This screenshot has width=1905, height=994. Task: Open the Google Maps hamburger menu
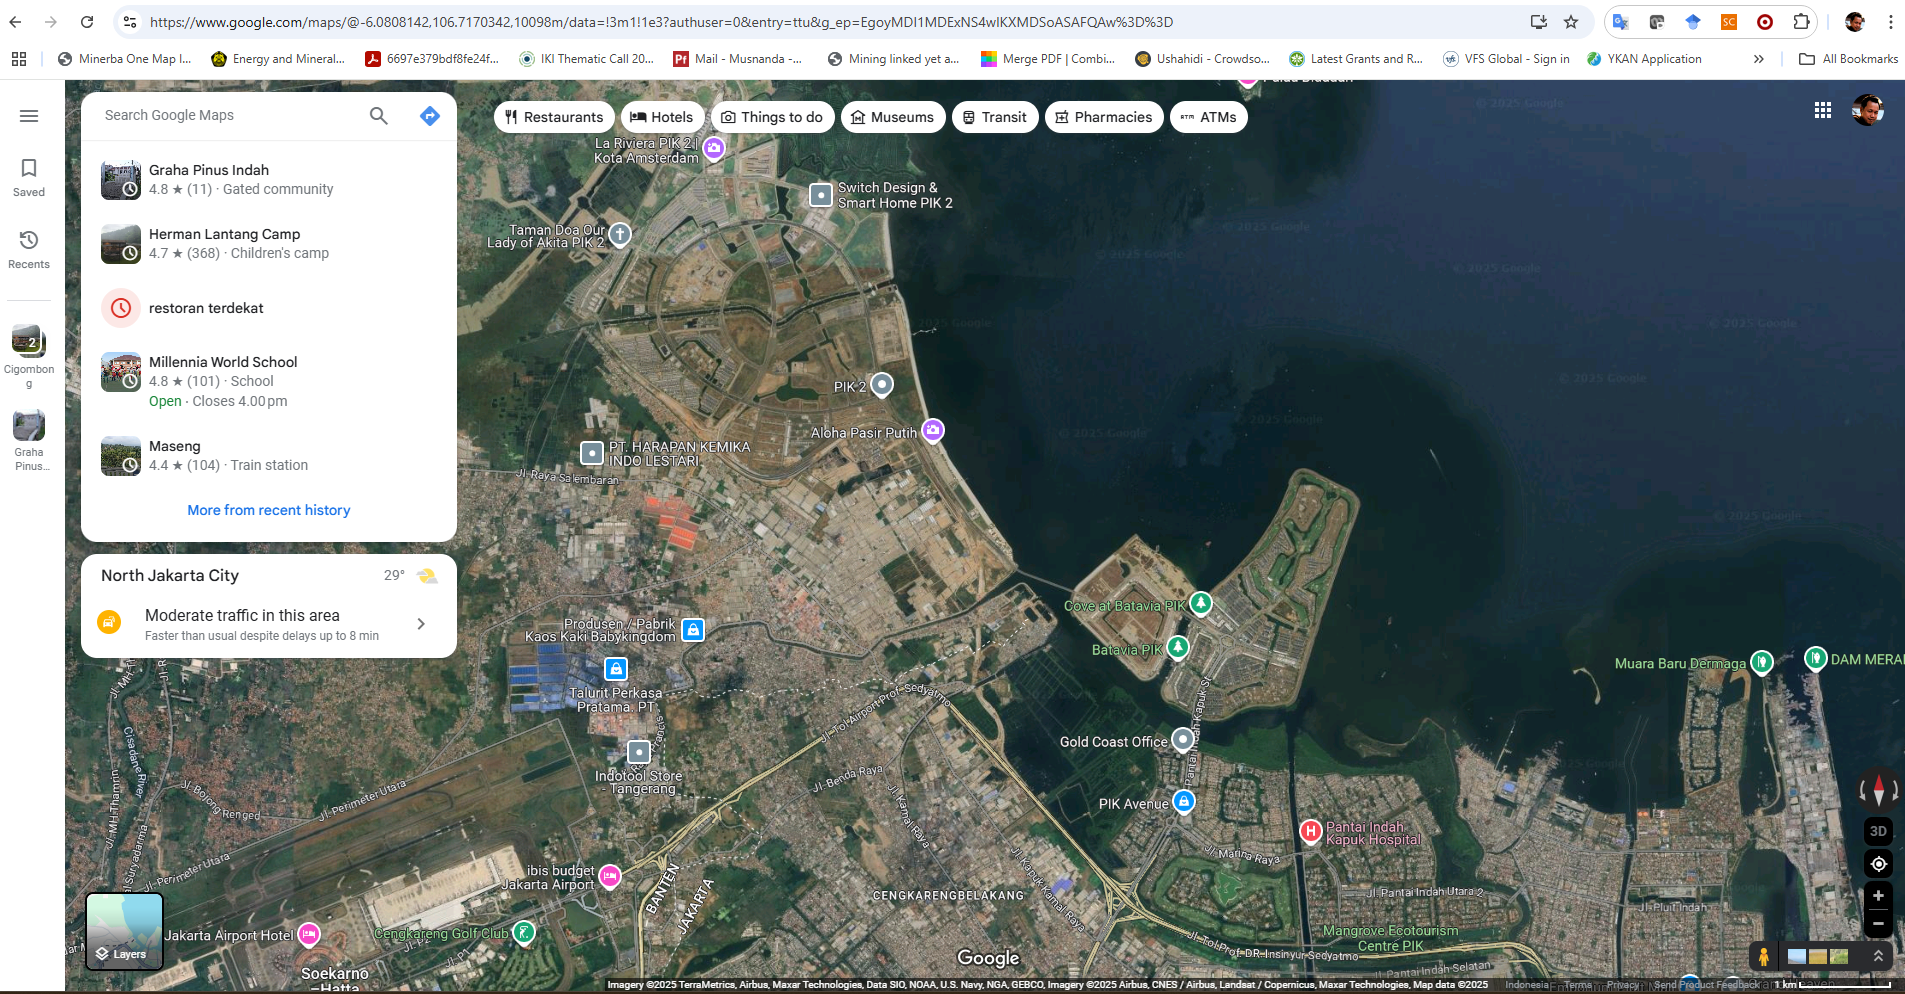[x=29, y=116]
